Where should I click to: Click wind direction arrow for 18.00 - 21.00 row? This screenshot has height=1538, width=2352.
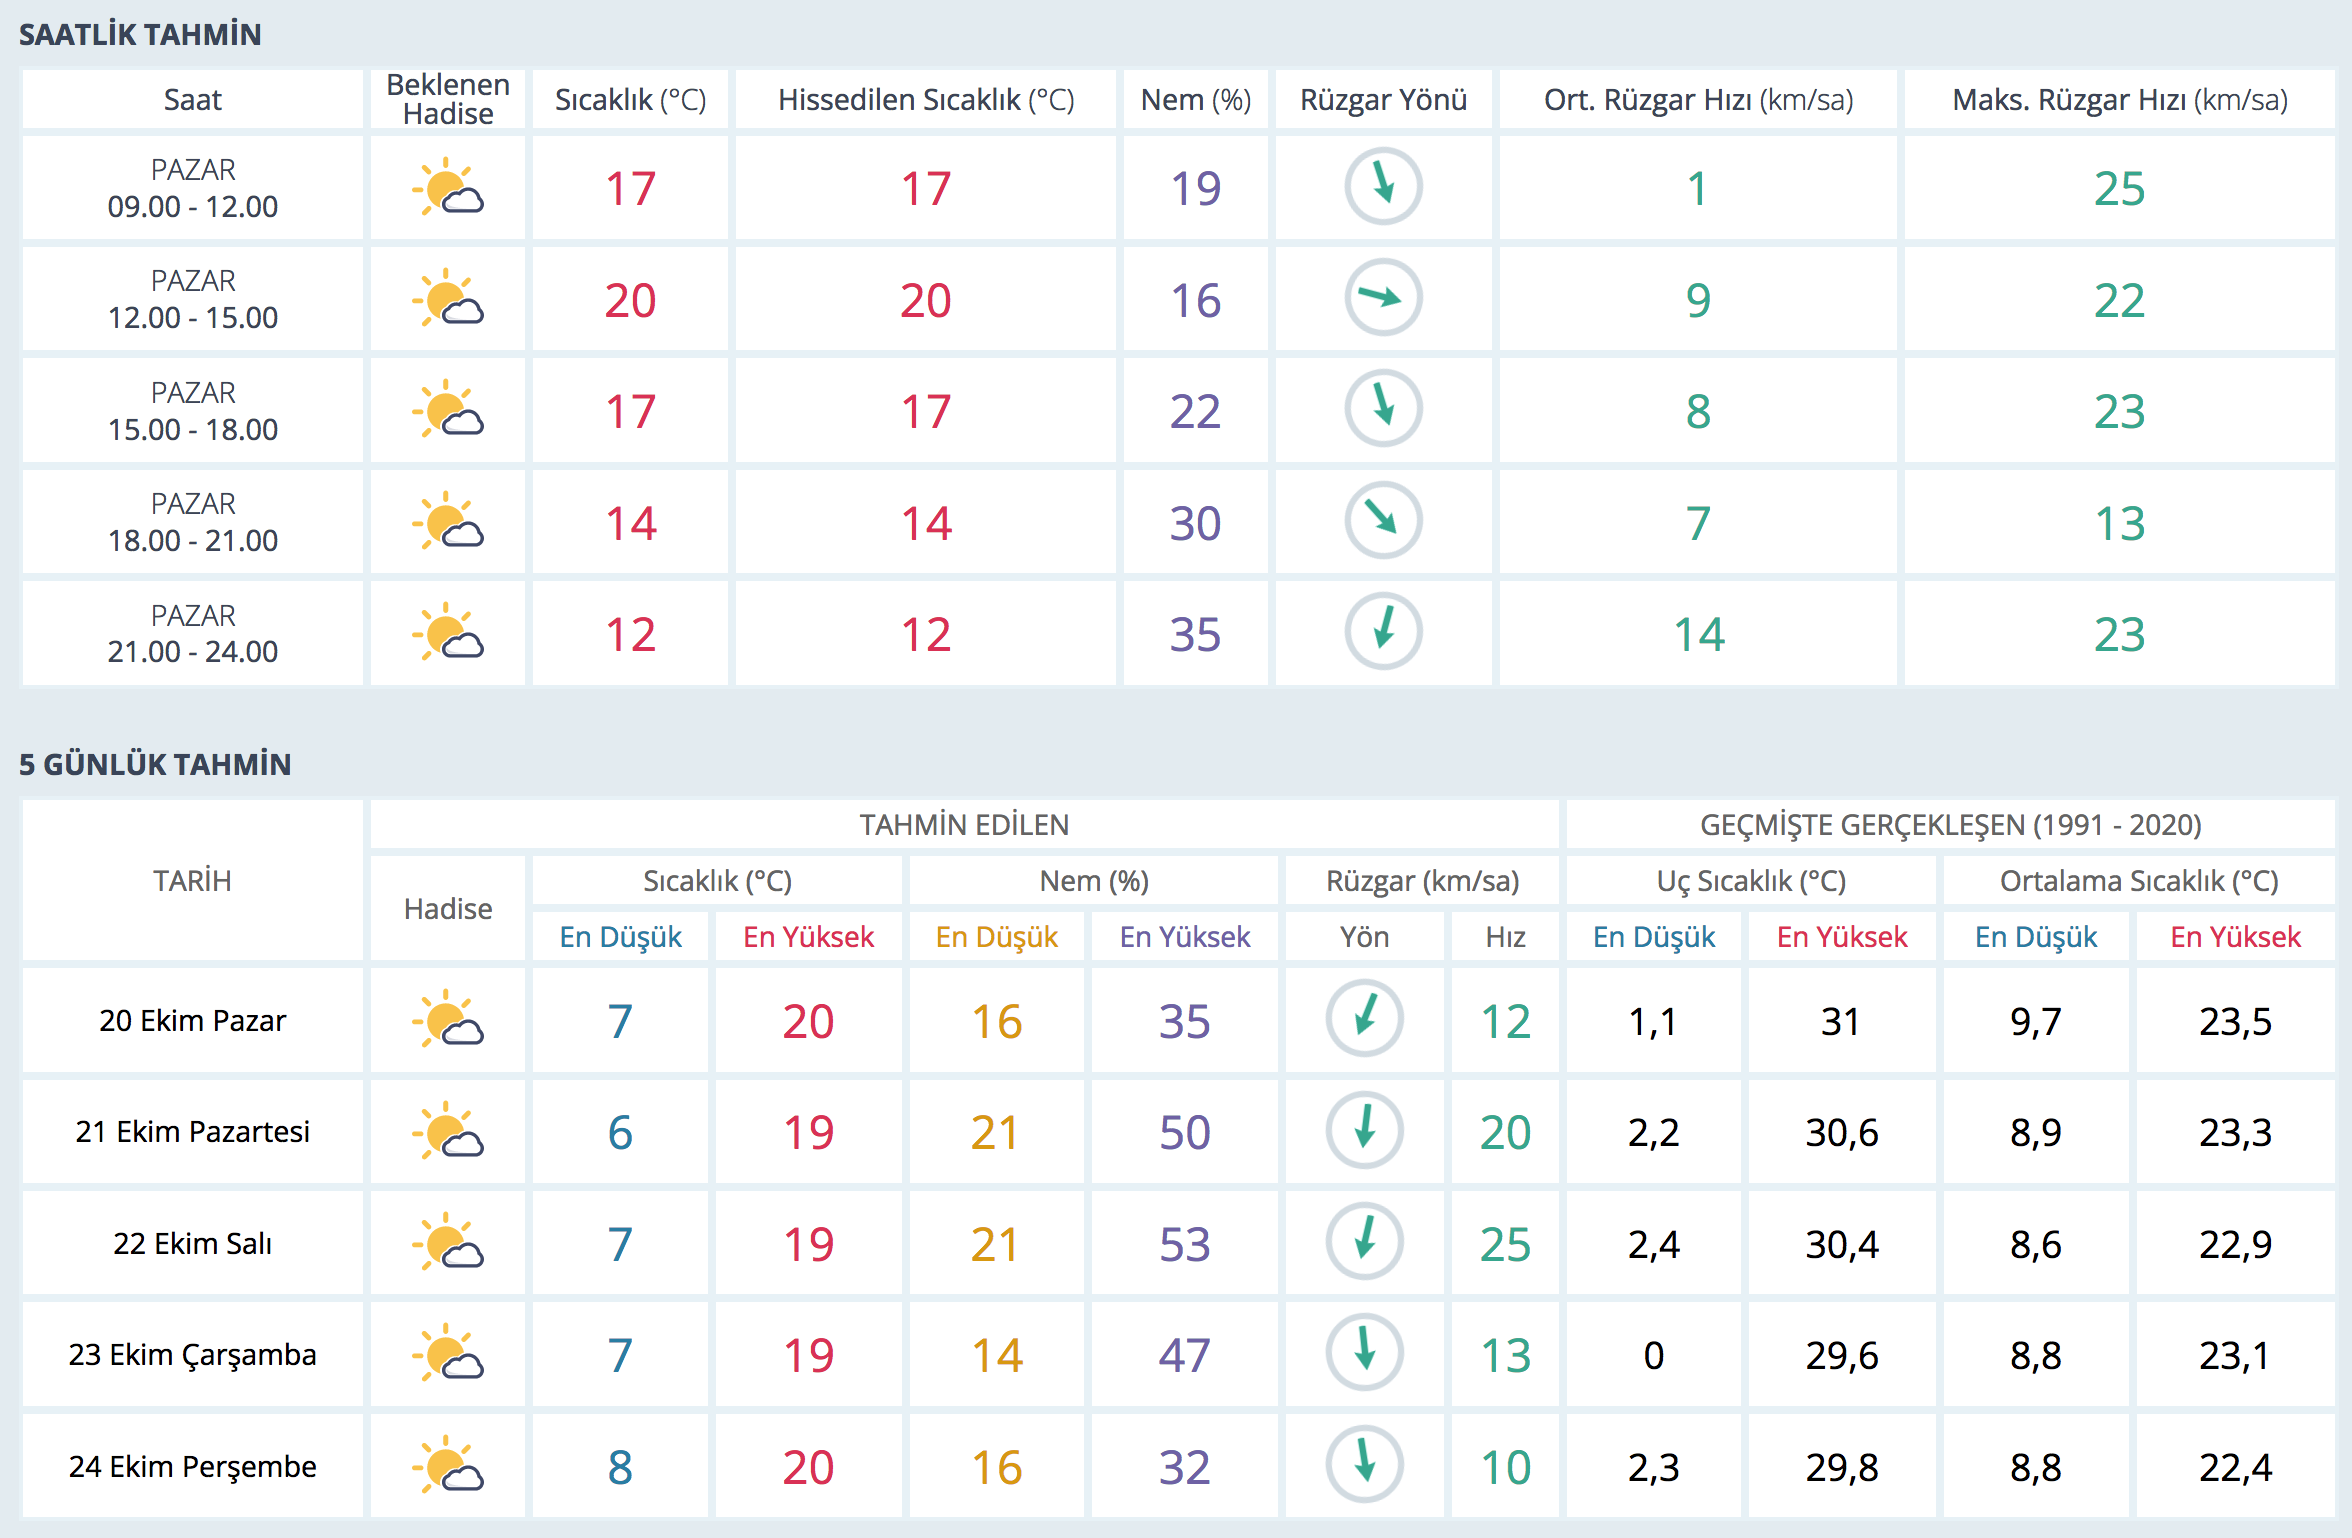pos(1383,521)
